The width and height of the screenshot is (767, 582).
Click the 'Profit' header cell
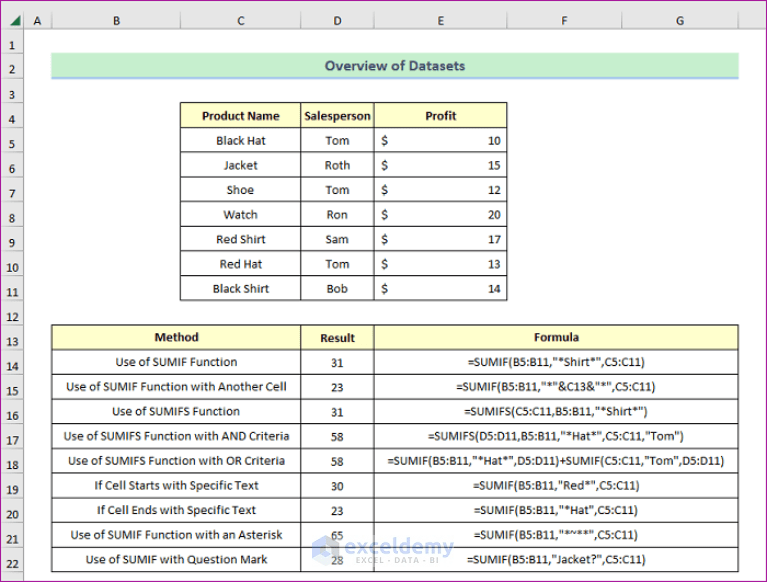coord(441,116)
